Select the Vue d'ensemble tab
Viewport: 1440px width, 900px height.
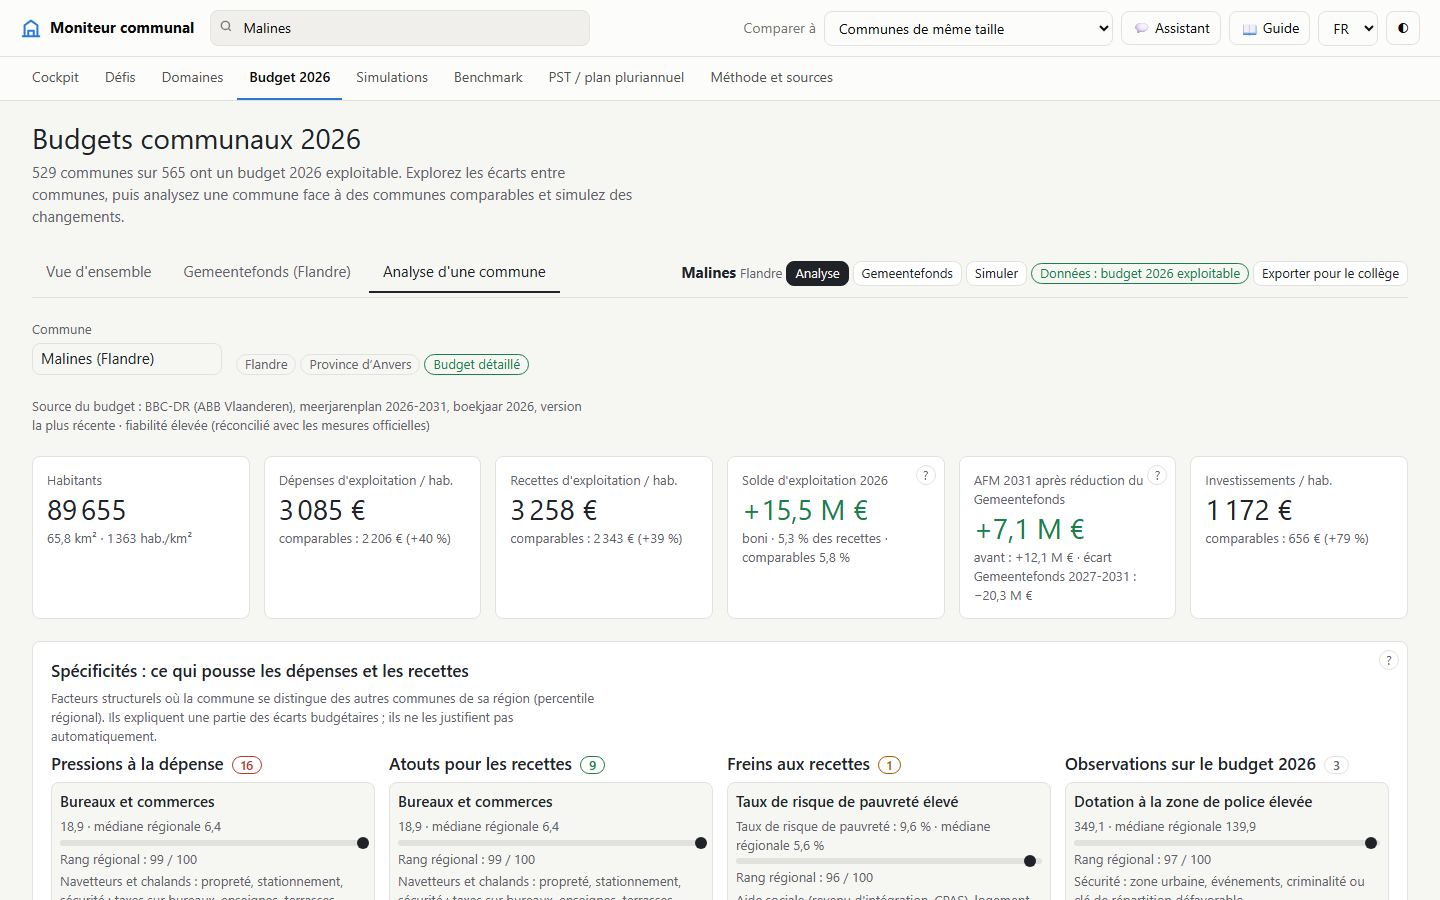click(x=99, y=272)
